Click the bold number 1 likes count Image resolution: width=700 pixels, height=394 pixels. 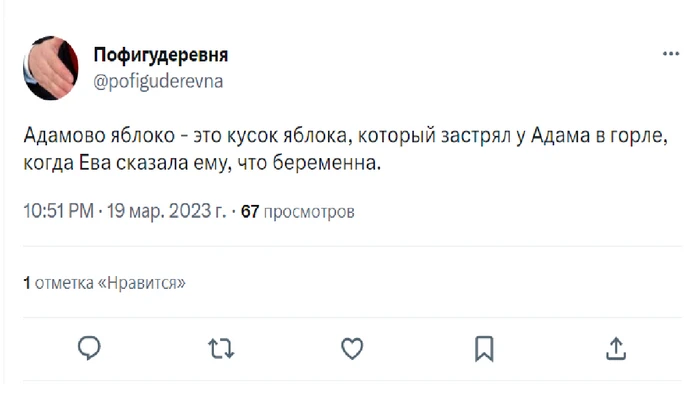27,283
